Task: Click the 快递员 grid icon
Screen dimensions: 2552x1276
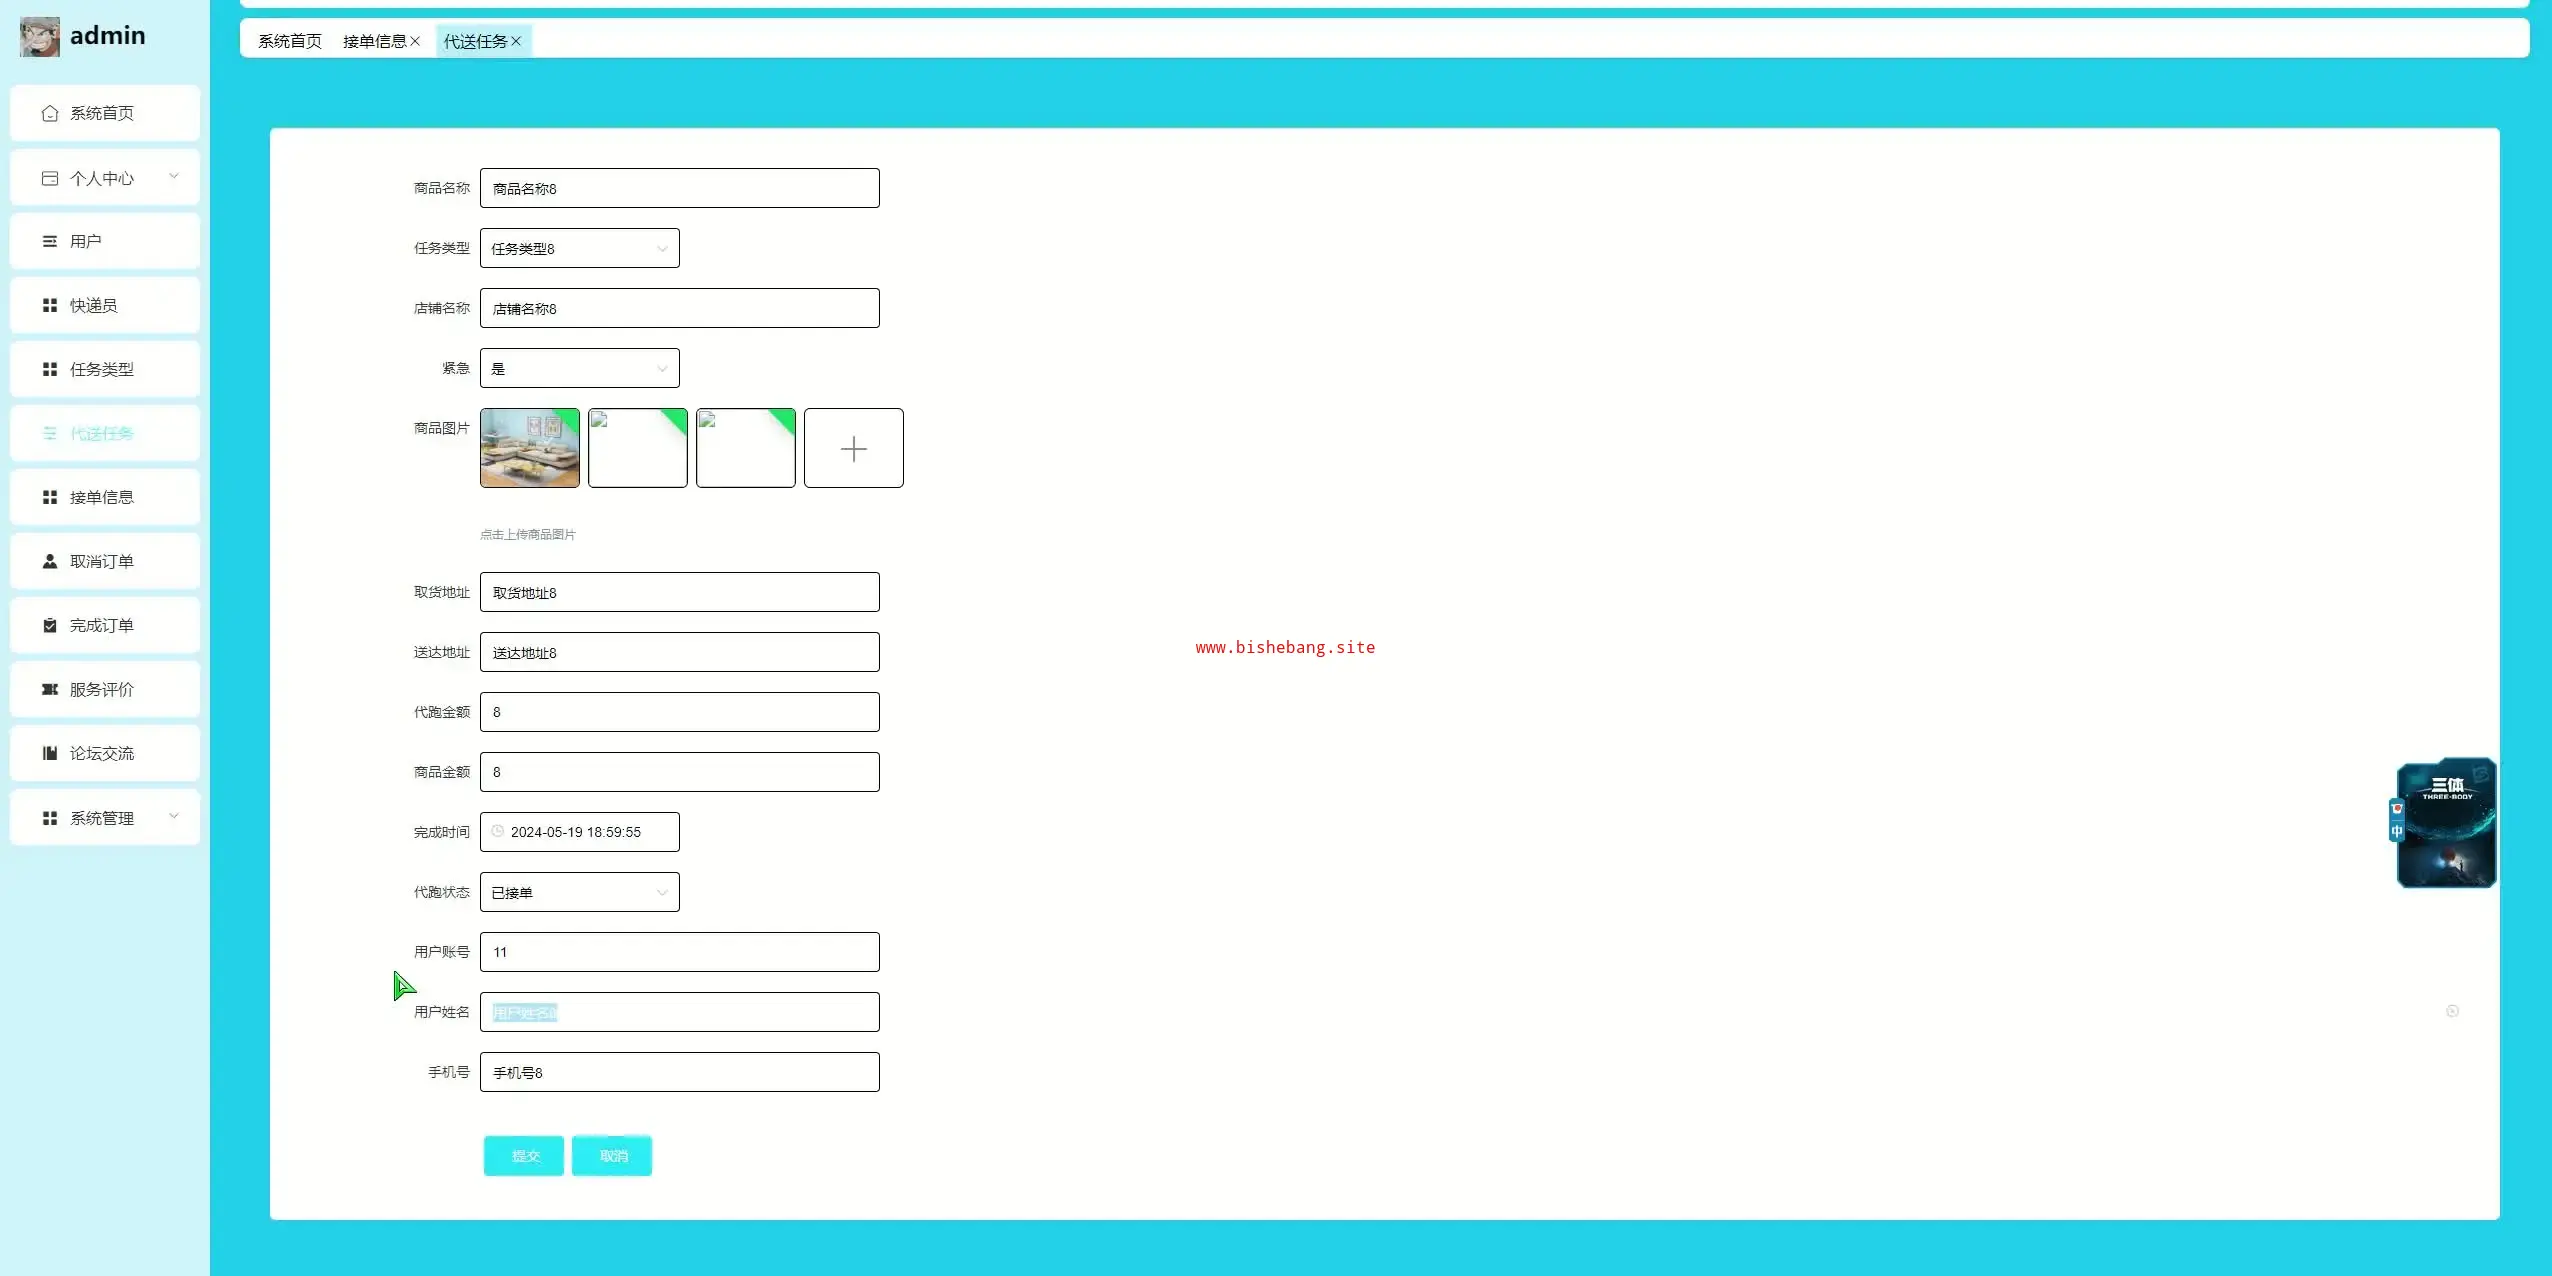Action: (x=50, y=305)
